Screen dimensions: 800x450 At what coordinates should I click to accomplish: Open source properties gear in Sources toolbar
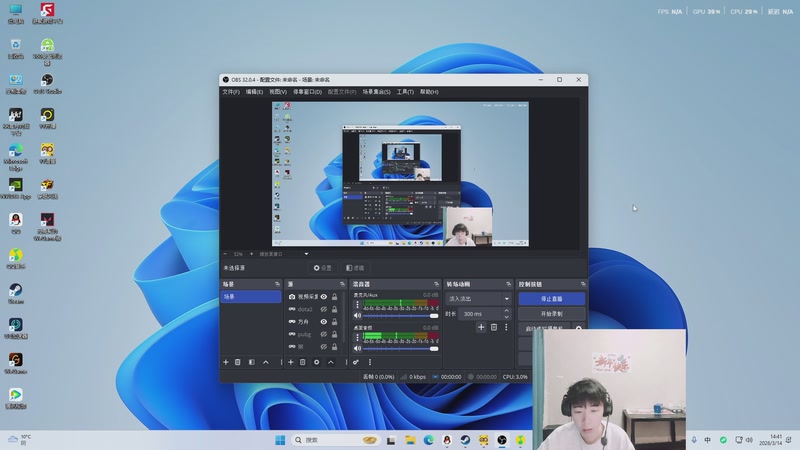(316, 362)
